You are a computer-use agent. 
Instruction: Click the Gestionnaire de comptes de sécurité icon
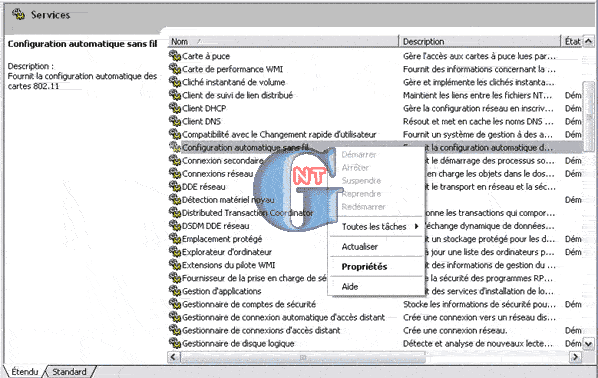point(175,304)
